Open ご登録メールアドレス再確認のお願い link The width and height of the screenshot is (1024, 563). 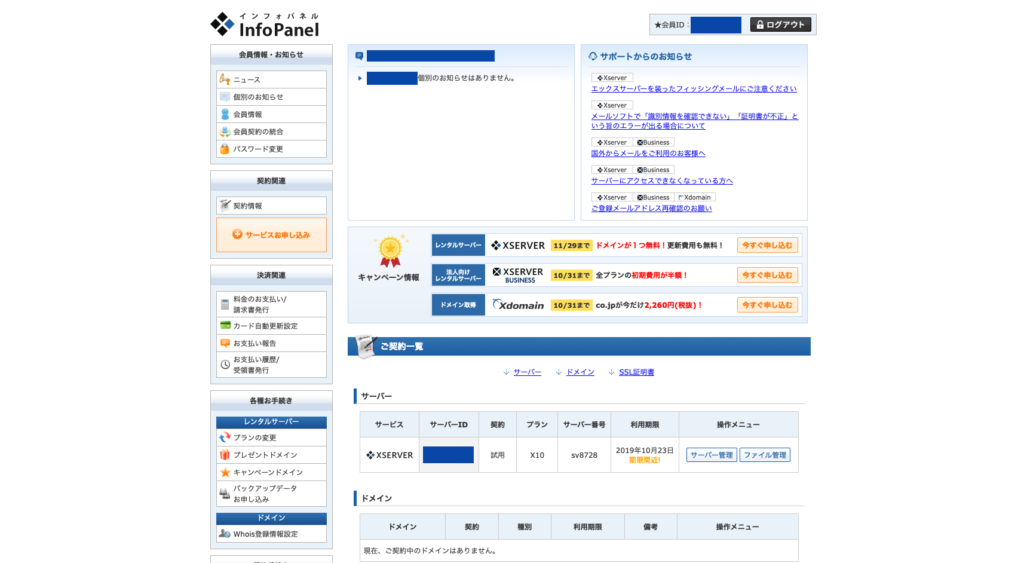pyautogui.click(x=651, y=208)
